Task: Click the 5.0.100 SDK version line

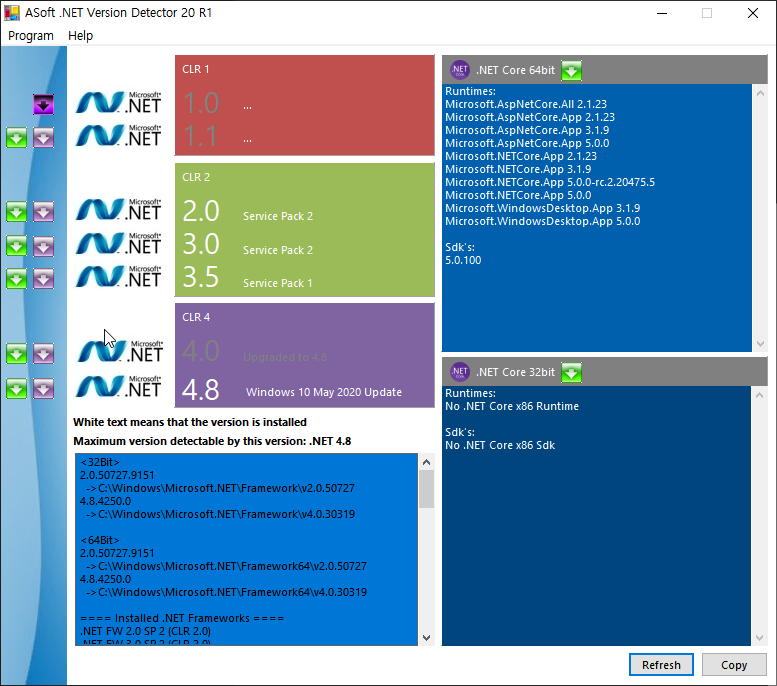Action: (463, 260)
